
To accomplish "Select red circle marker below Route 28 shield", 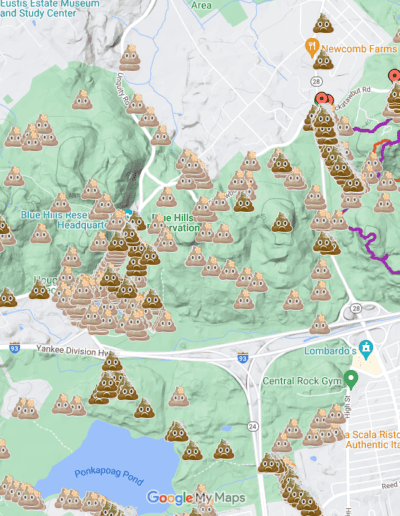I will point(321,99).
